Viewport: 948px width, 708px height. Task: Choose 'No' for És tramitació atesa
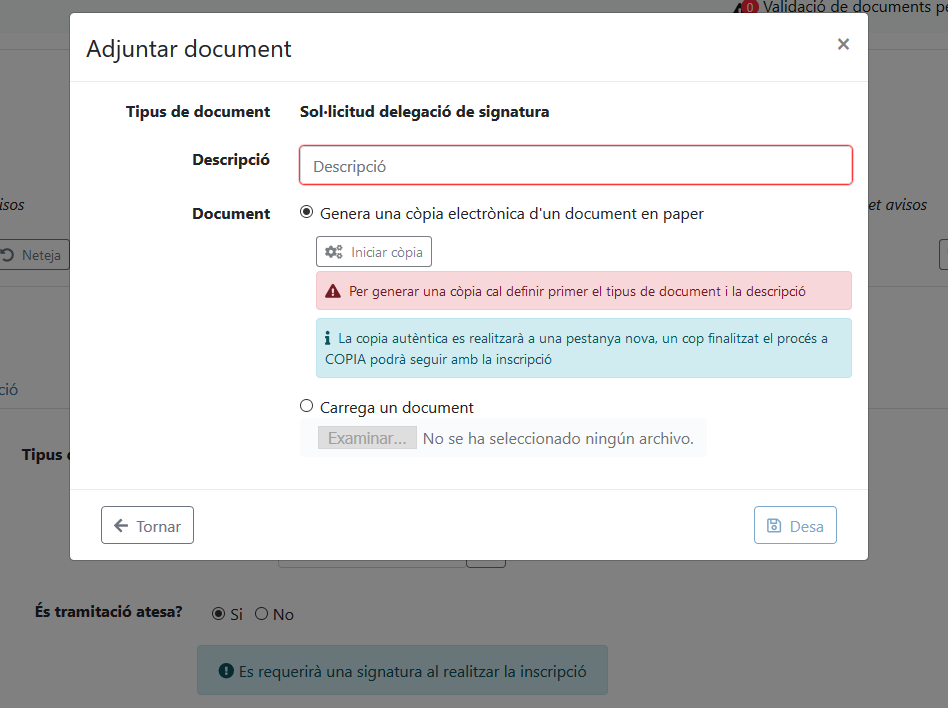pos(262,614)
